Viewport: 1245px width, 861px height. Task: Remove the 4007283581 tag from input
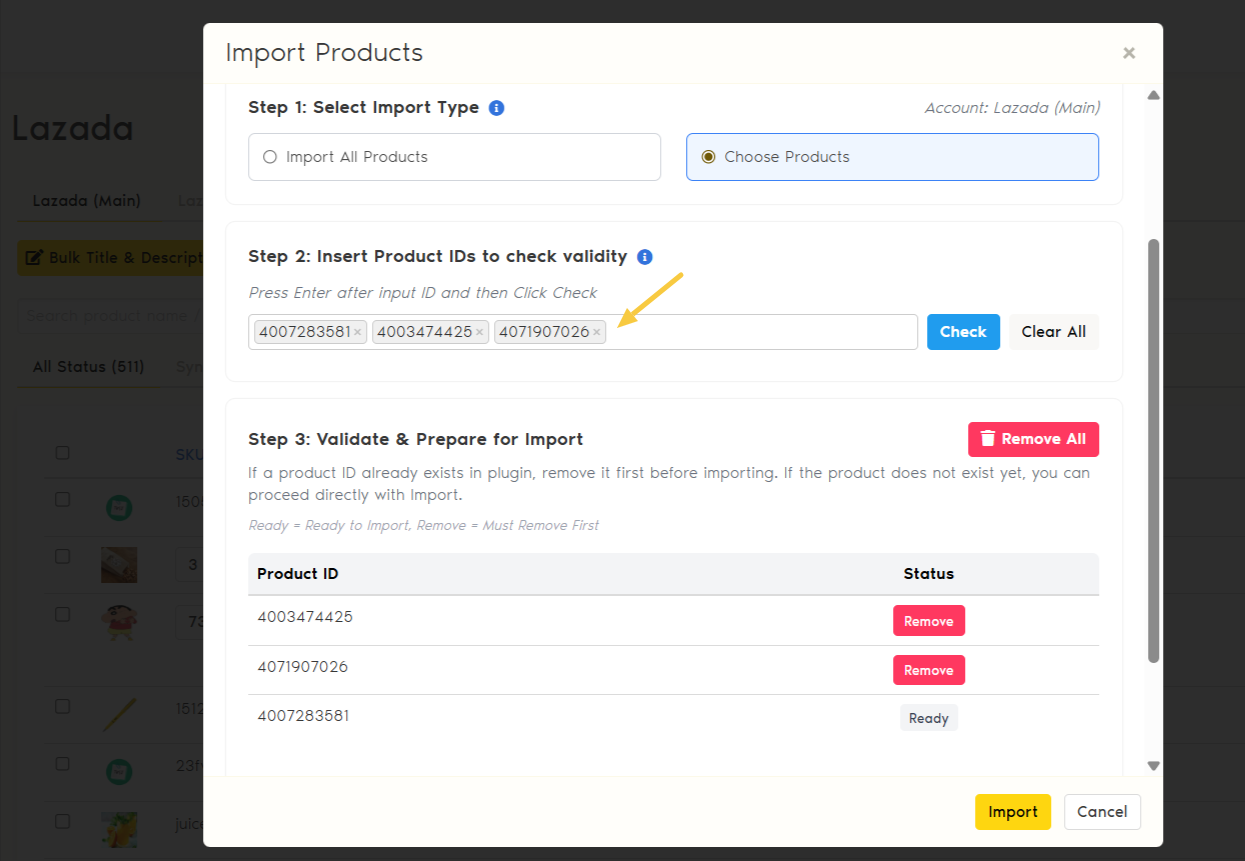pos(357,333)
